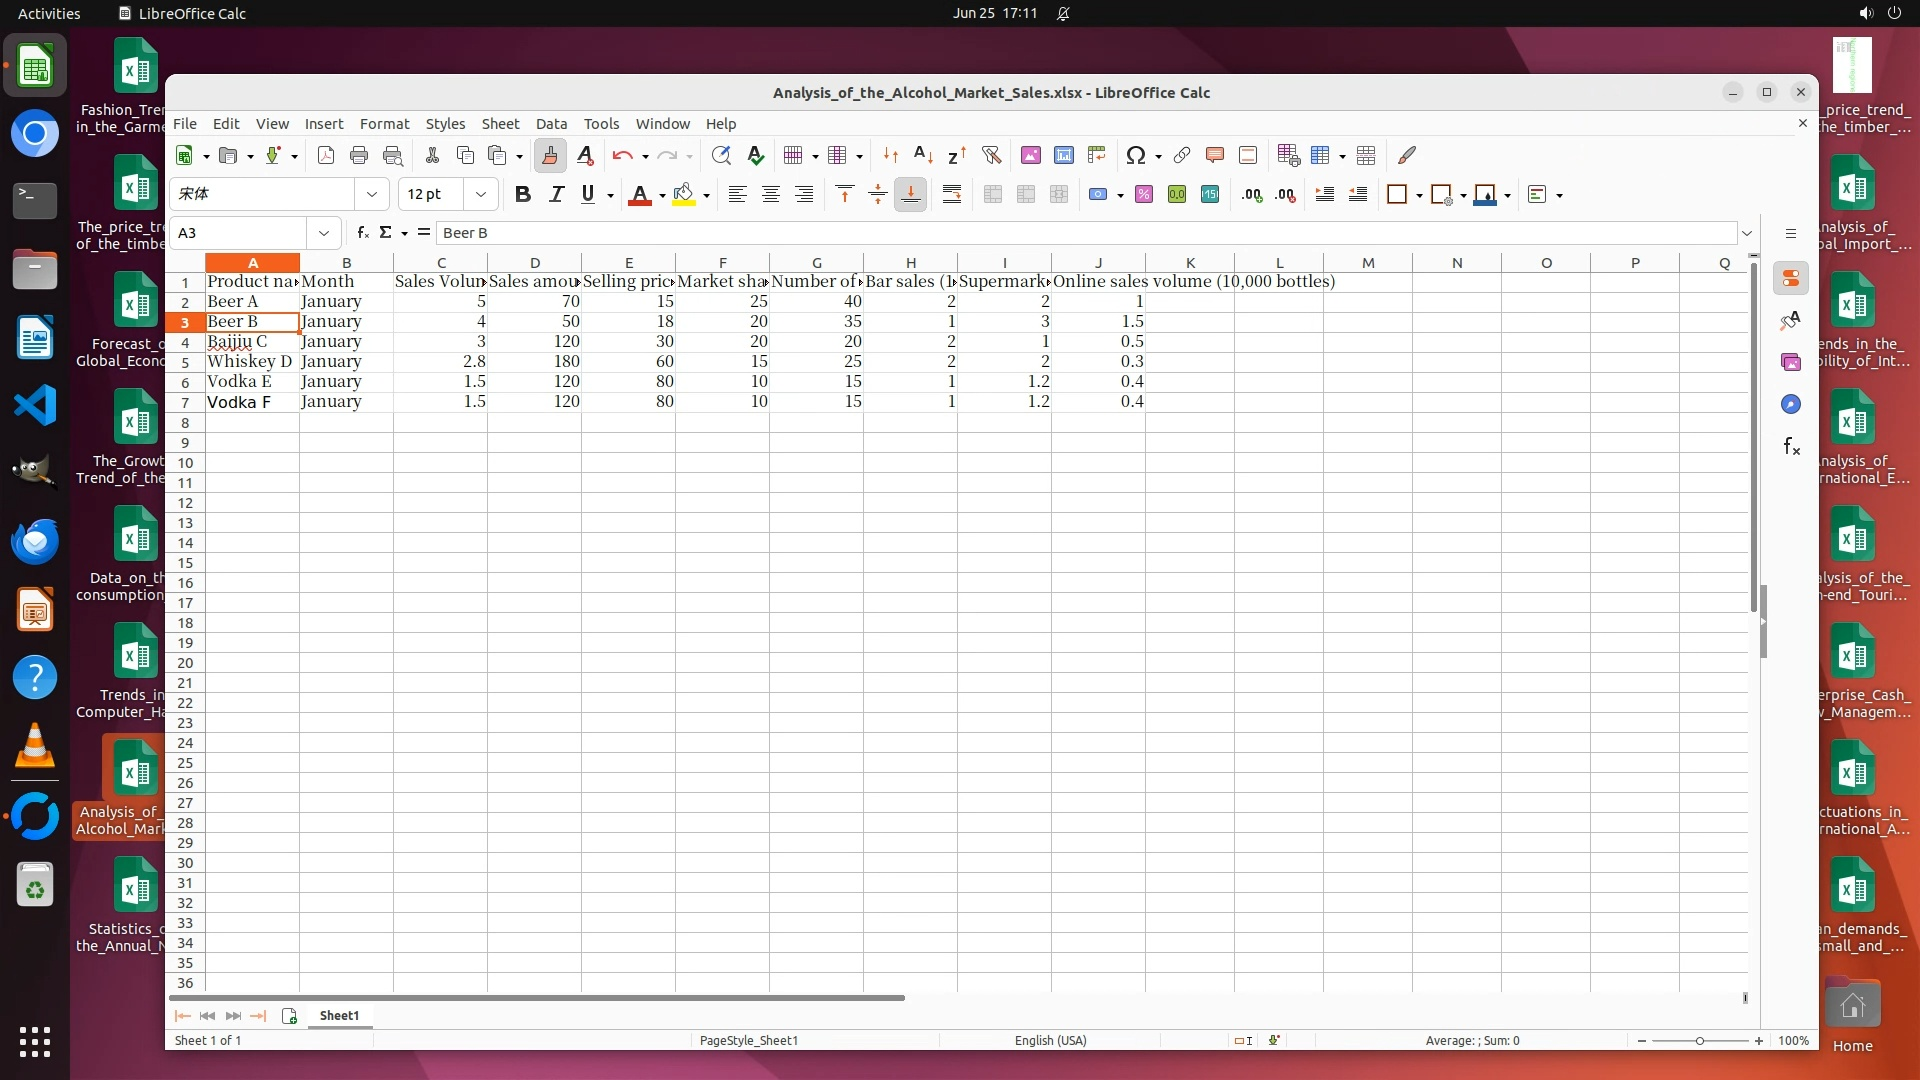
Task: Click the Clone Formatting paintbrush icon
Action: [549, 155]
